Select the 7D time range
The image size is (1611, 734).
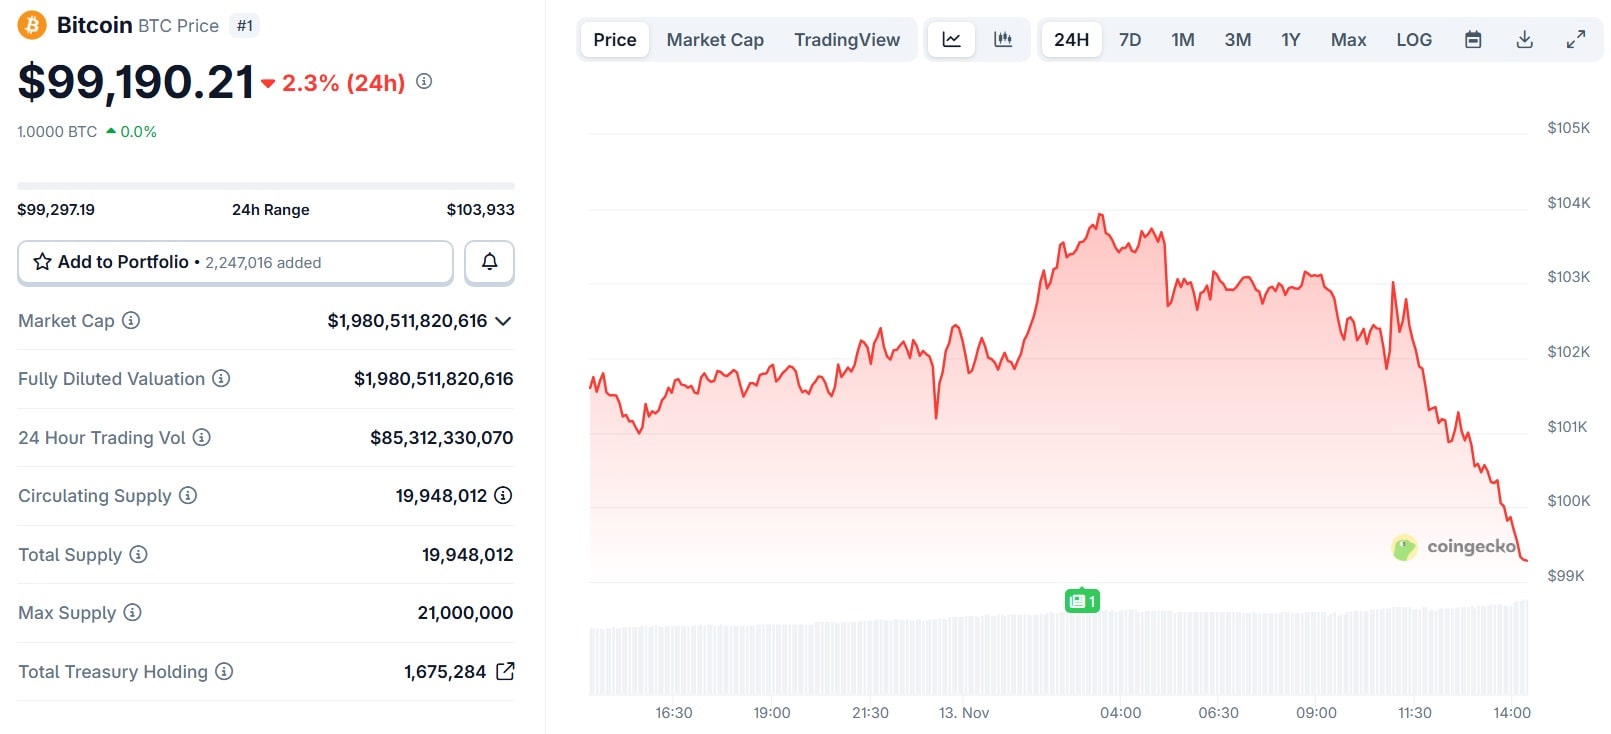click(1130, 40)
